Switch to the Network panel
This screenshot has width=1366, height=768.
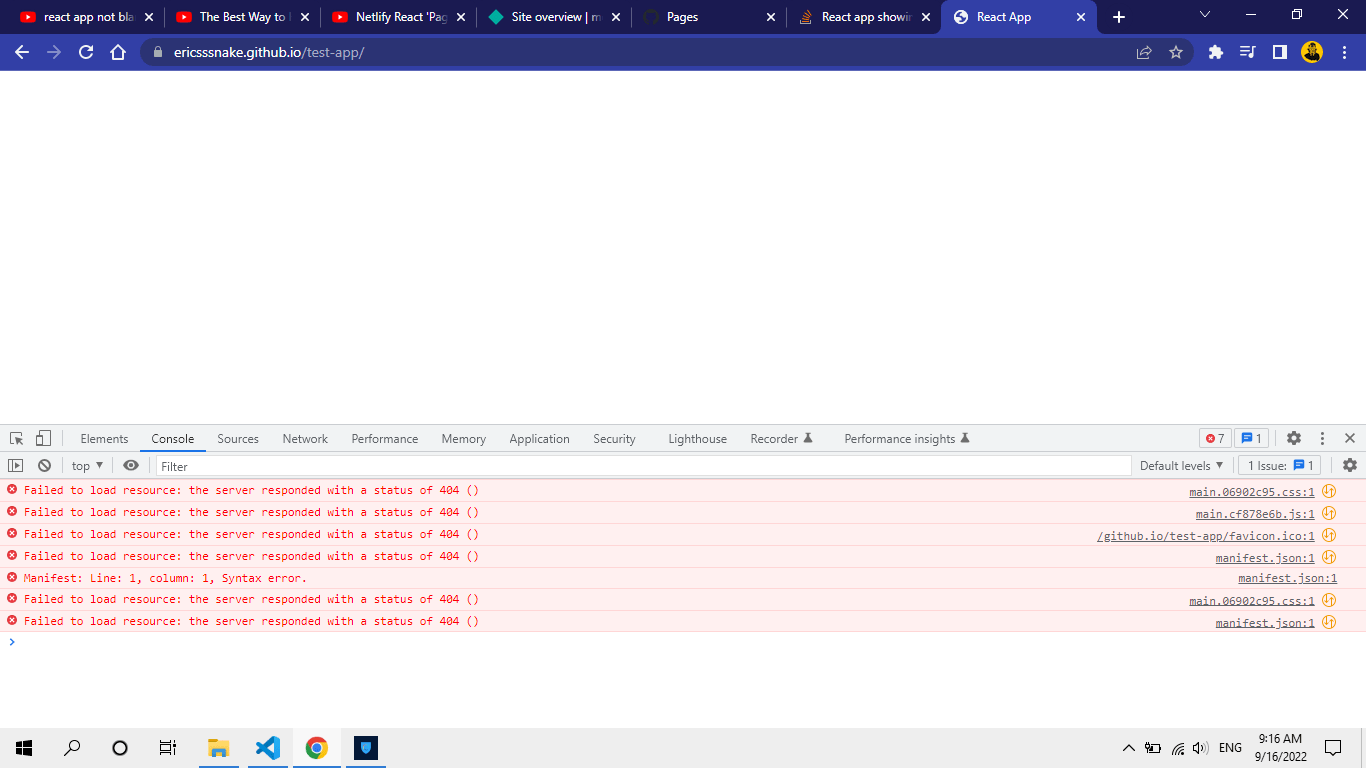click(304, 438)
